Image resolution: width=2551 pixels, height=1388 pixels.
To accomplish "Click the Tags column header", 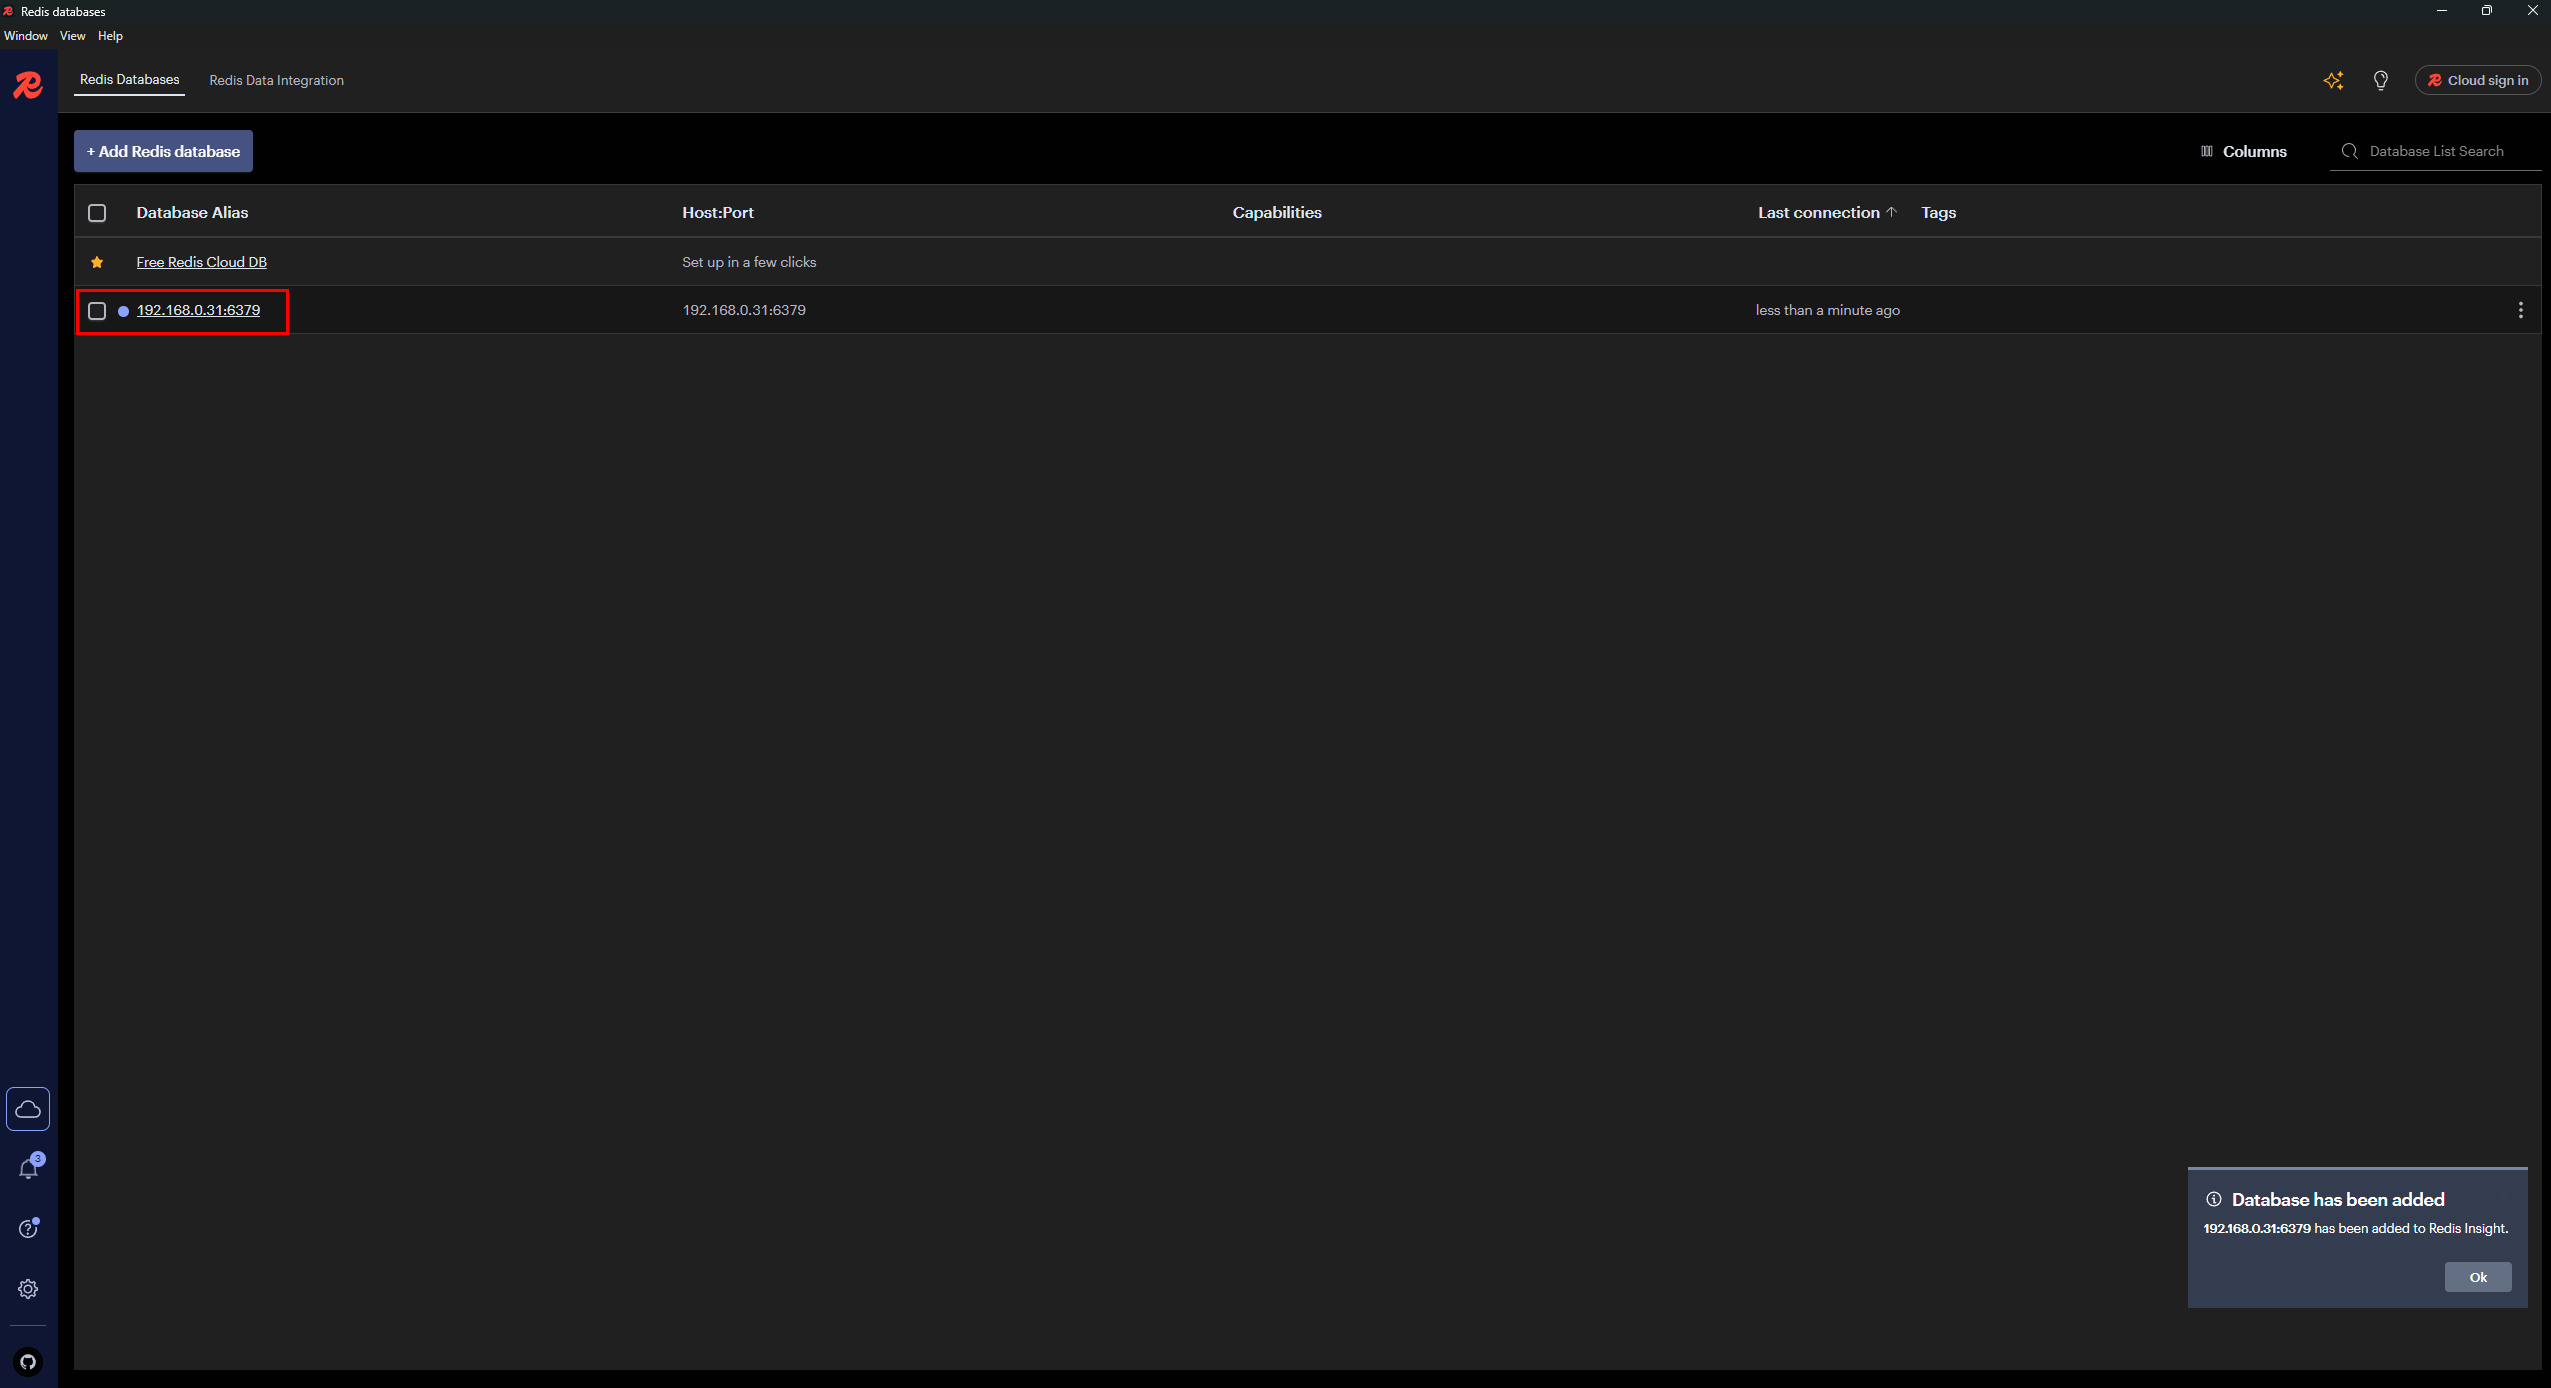I will [1938, 212].
